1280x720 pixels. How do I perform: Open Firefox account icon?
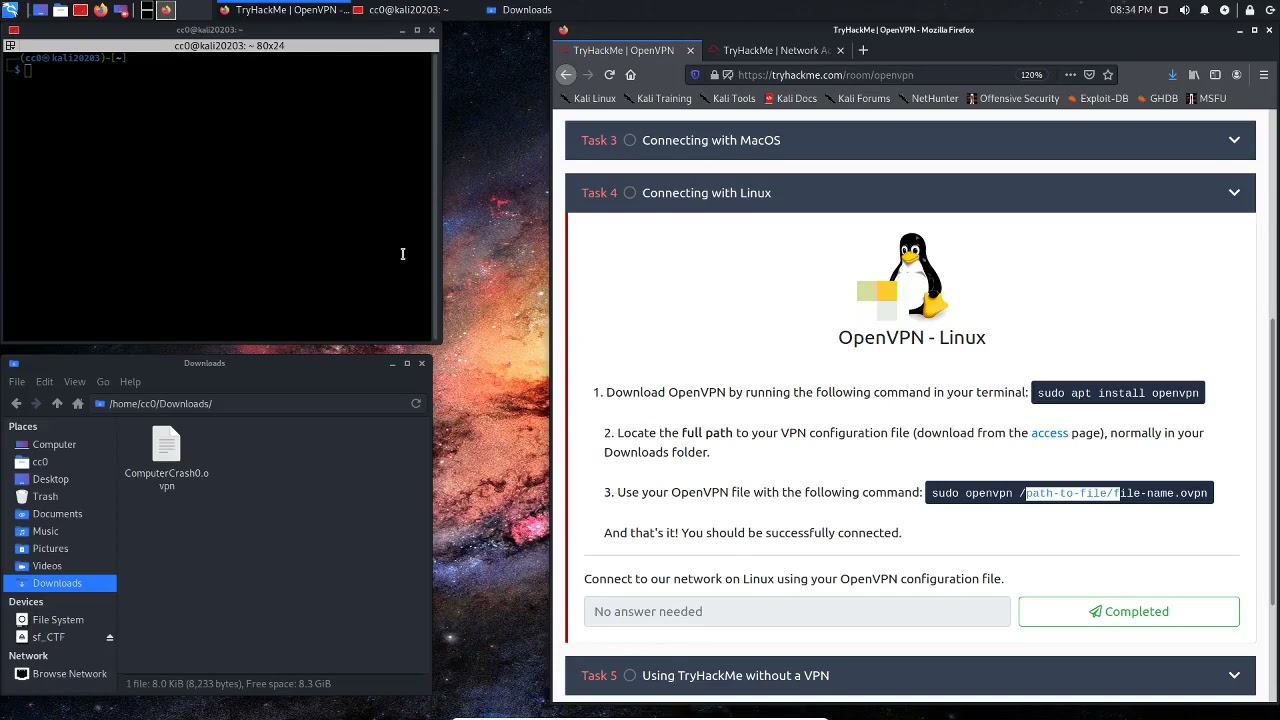pos(1237,75)
